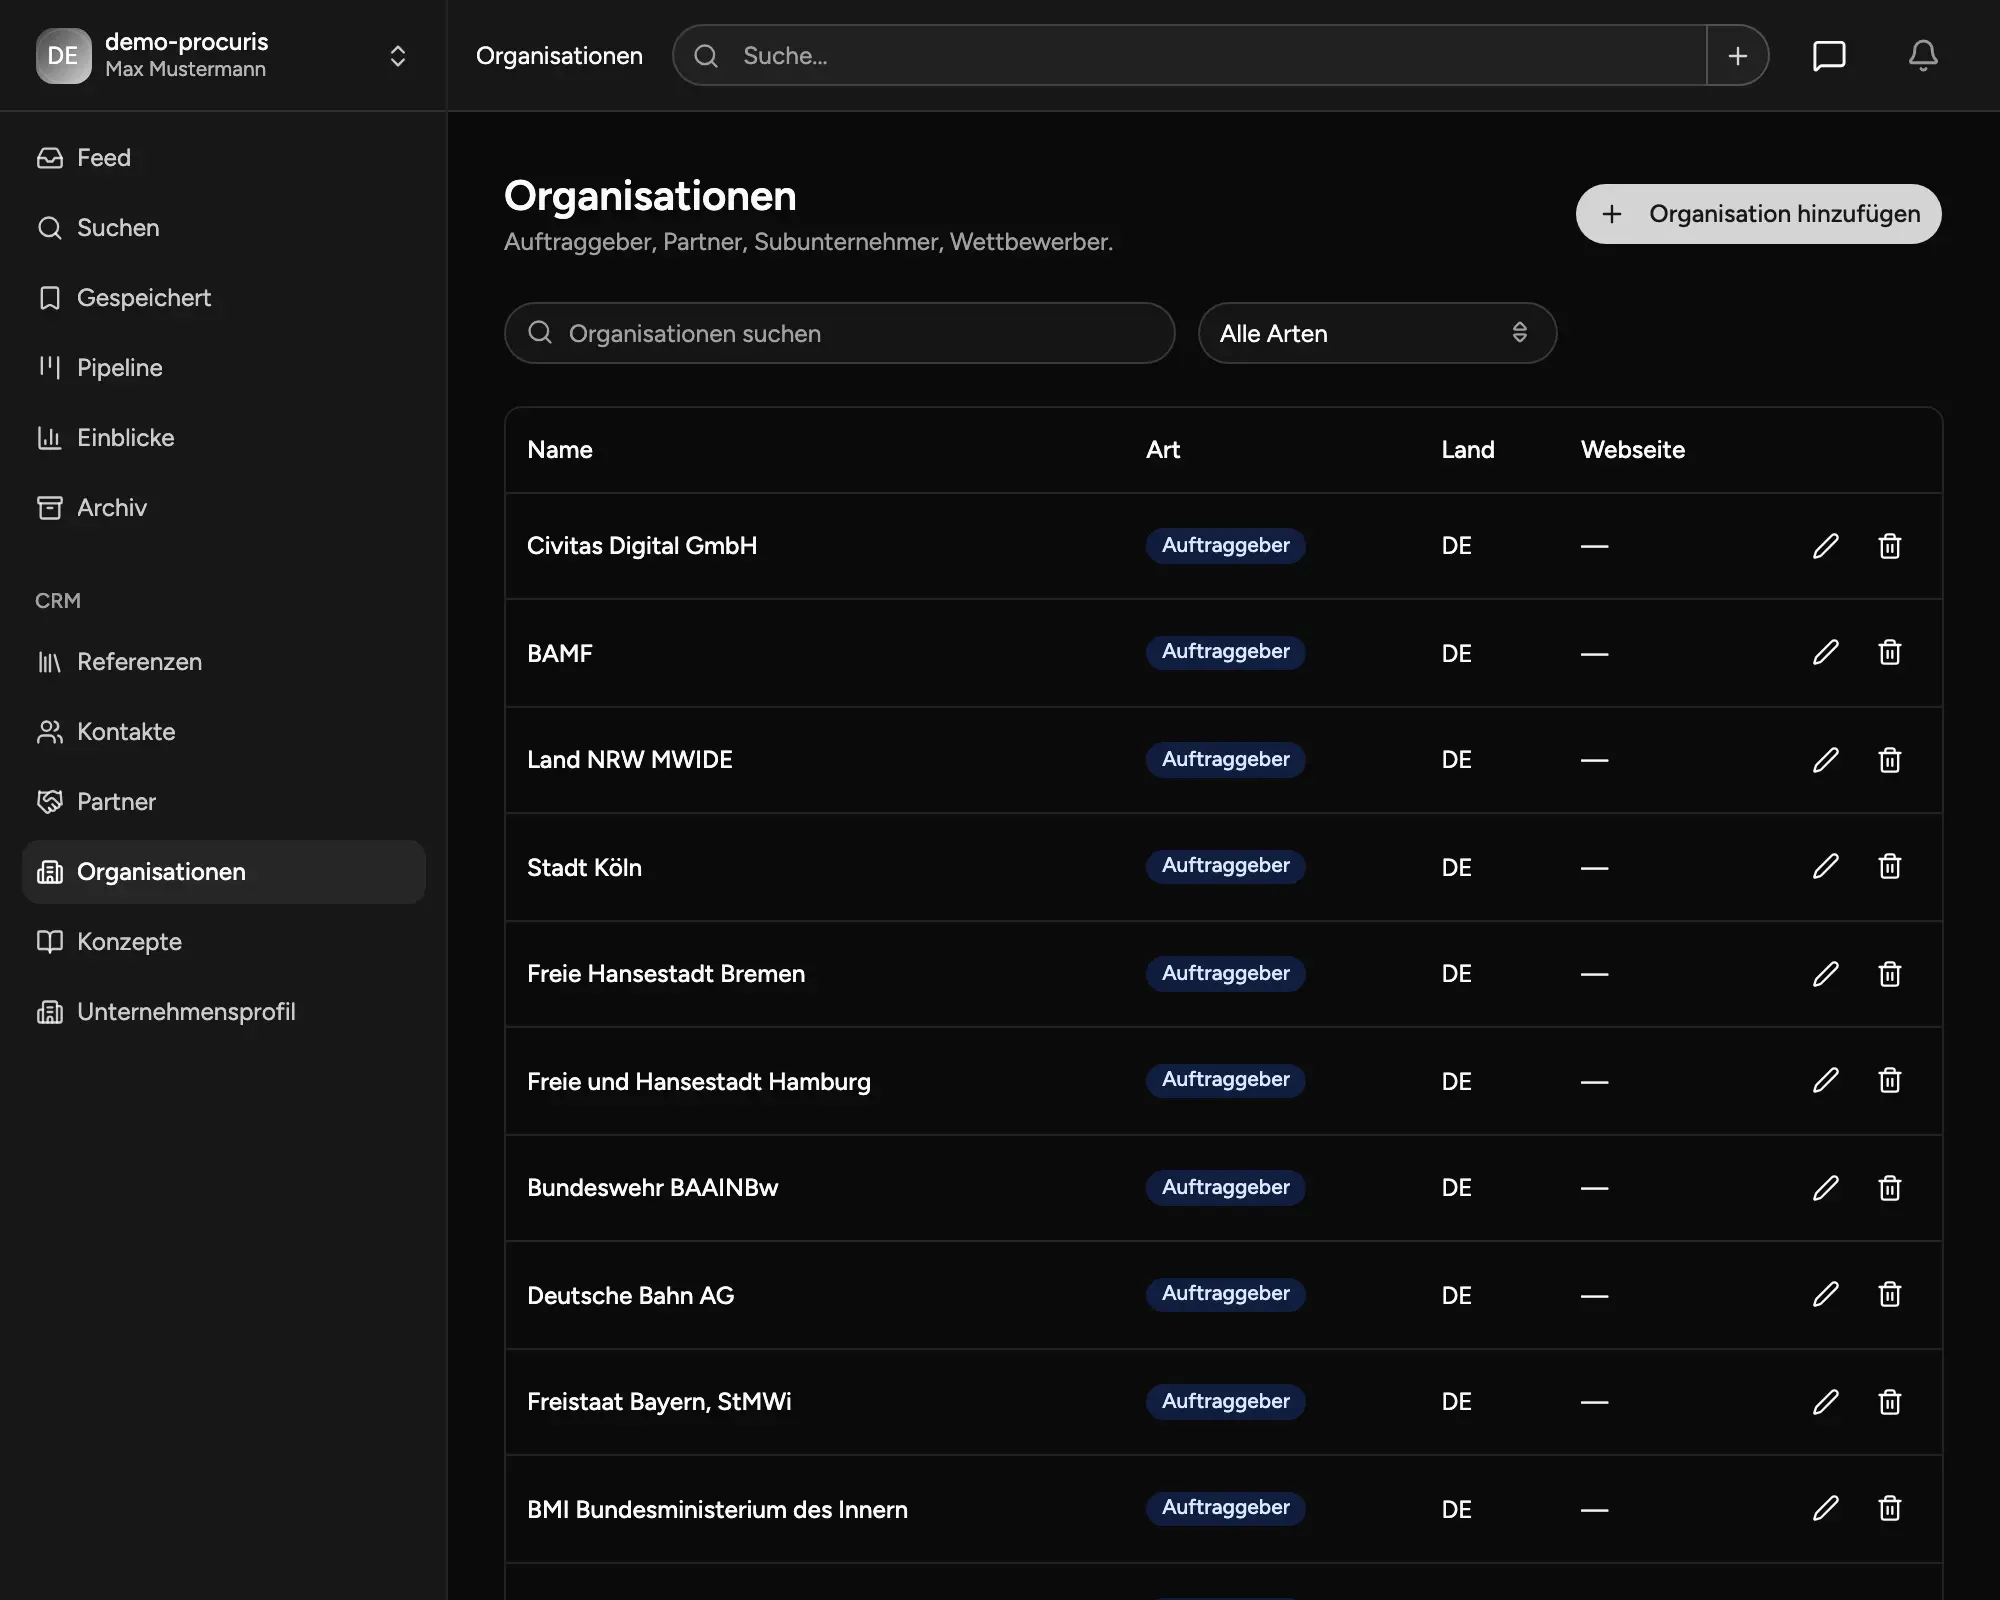Viewport: 2000px width, 1600px height.
Task: Open the notifications bell
Action: click(x=1923, y=56)
